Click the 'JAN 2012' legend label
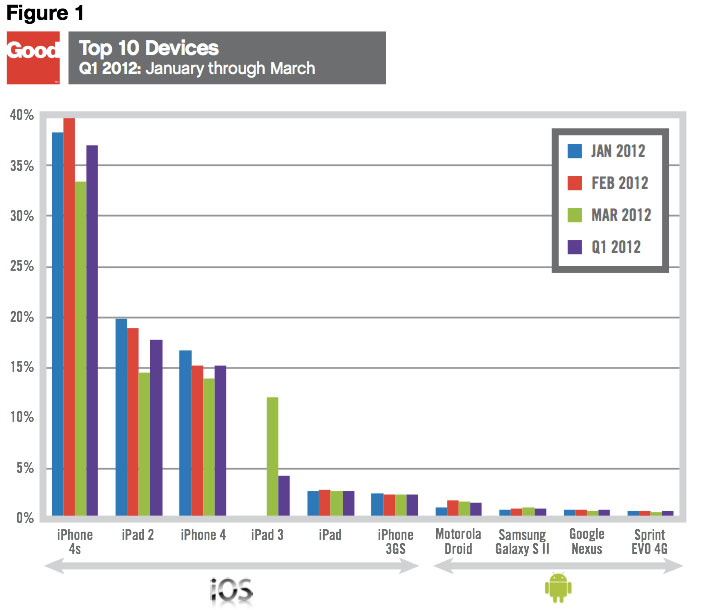 click(x=618, y=151)
